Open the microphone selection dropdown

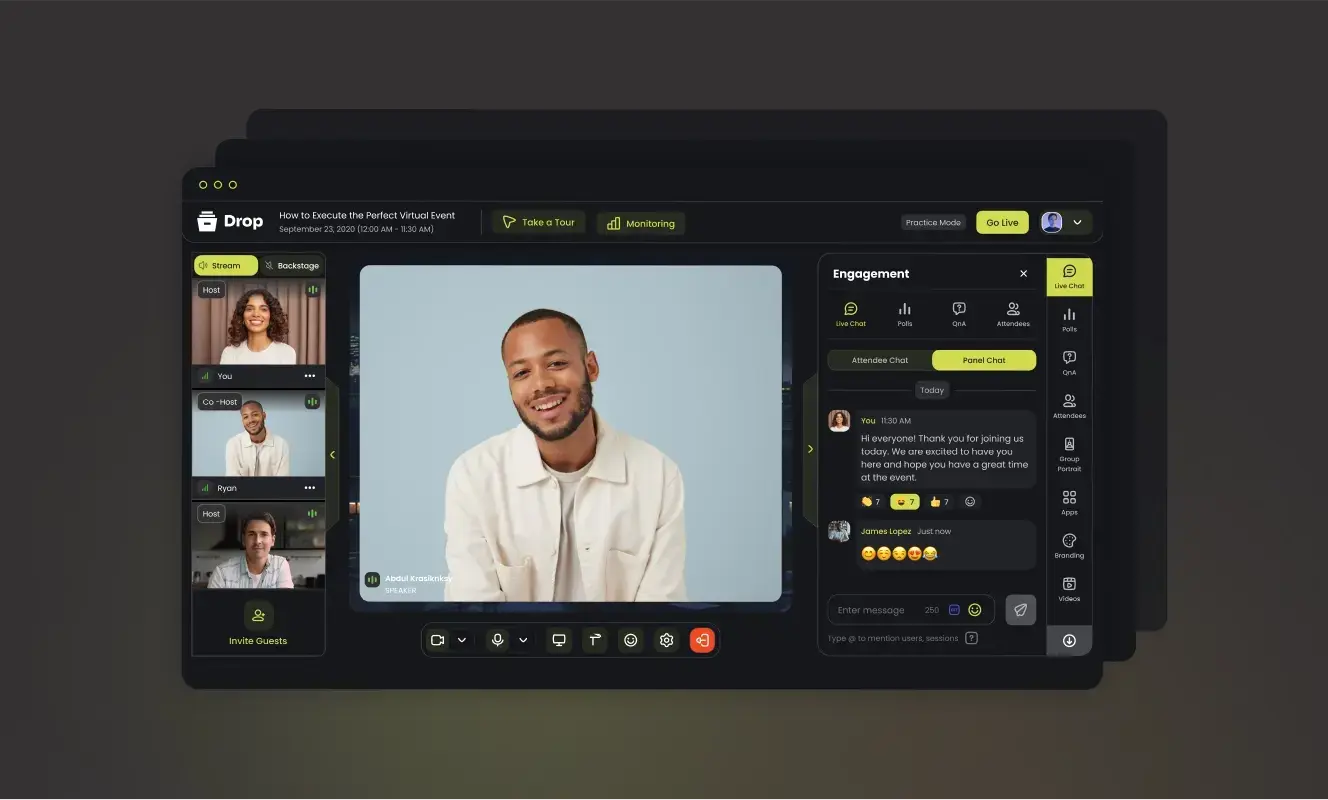tap(521, 639)
